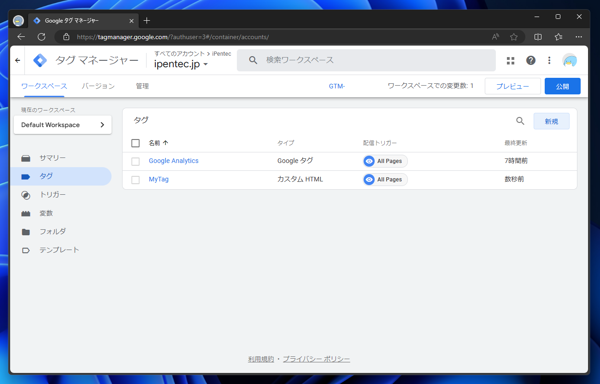This screenshot has height=384, width=600.
Task: Open the three-dot options menu beside help
Action: click(x=549, y=60)
